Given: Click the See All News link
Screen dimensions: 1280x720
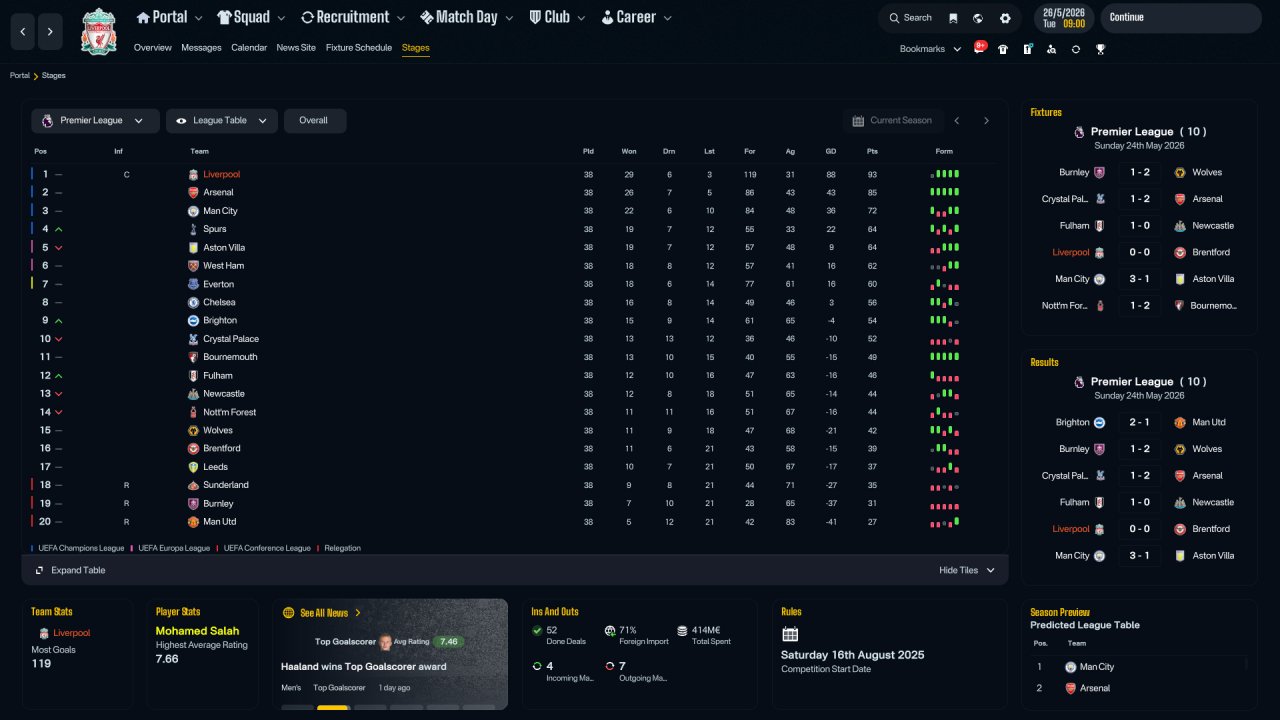Looking at the screenshot, I should click(324, 613).
